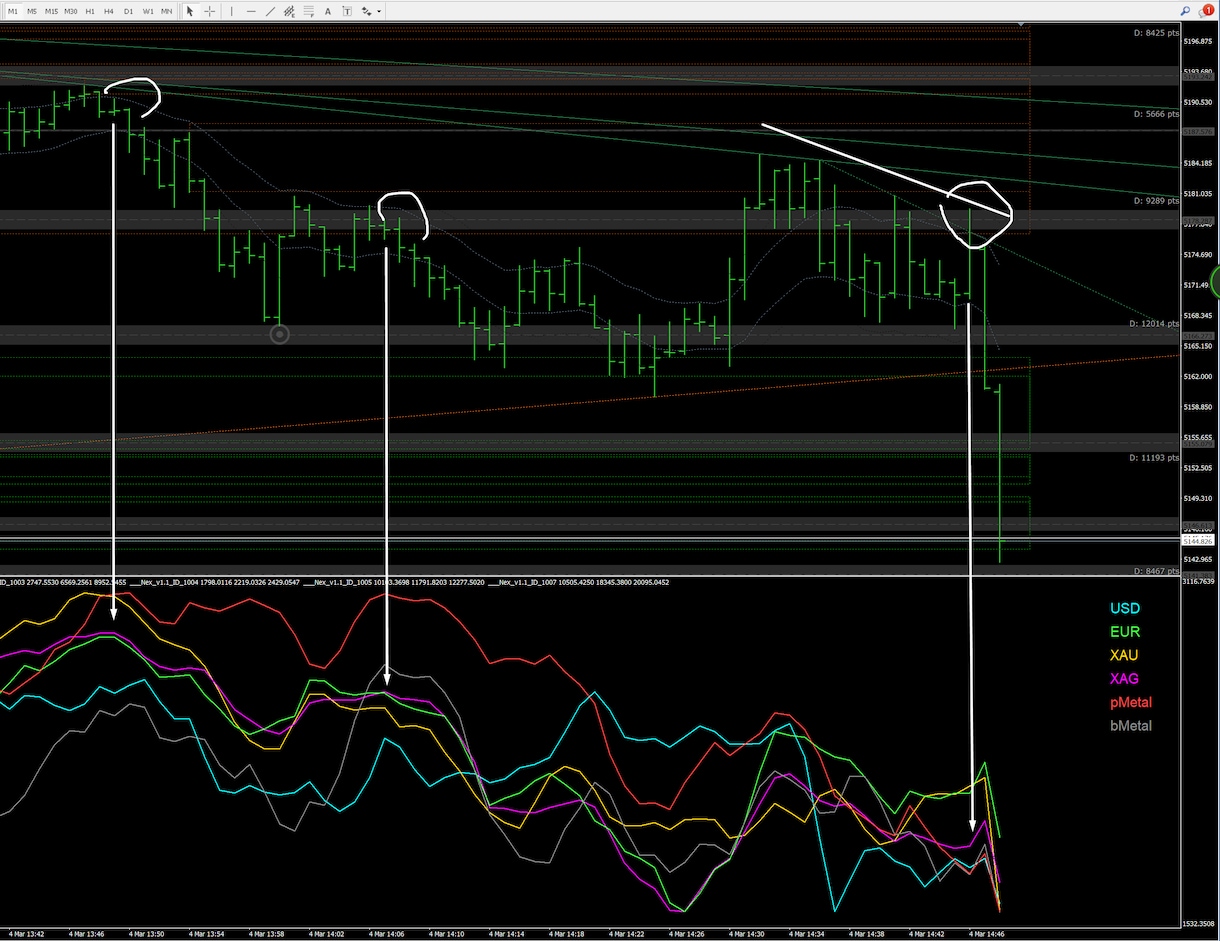Click the EUR legend label

pos(1125,632)
